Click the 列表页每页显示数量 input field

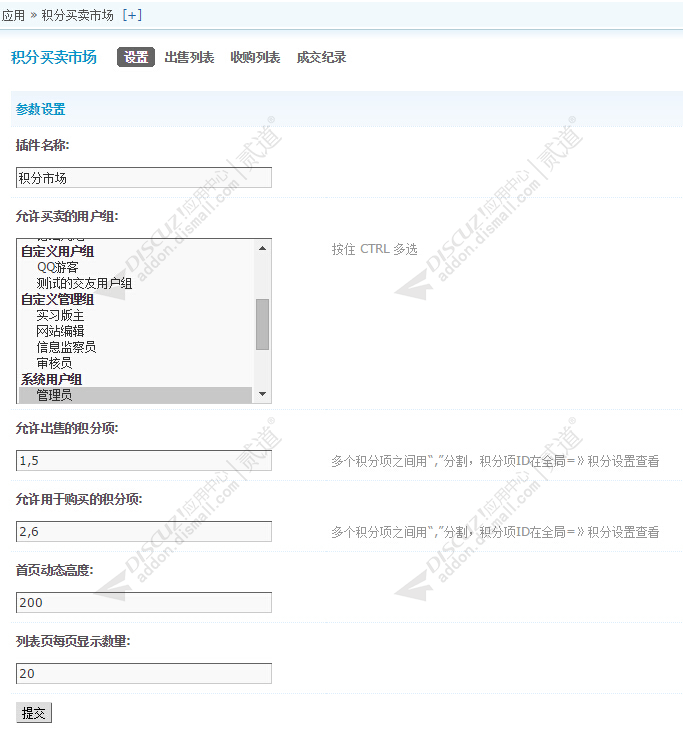tap(144, 674)
